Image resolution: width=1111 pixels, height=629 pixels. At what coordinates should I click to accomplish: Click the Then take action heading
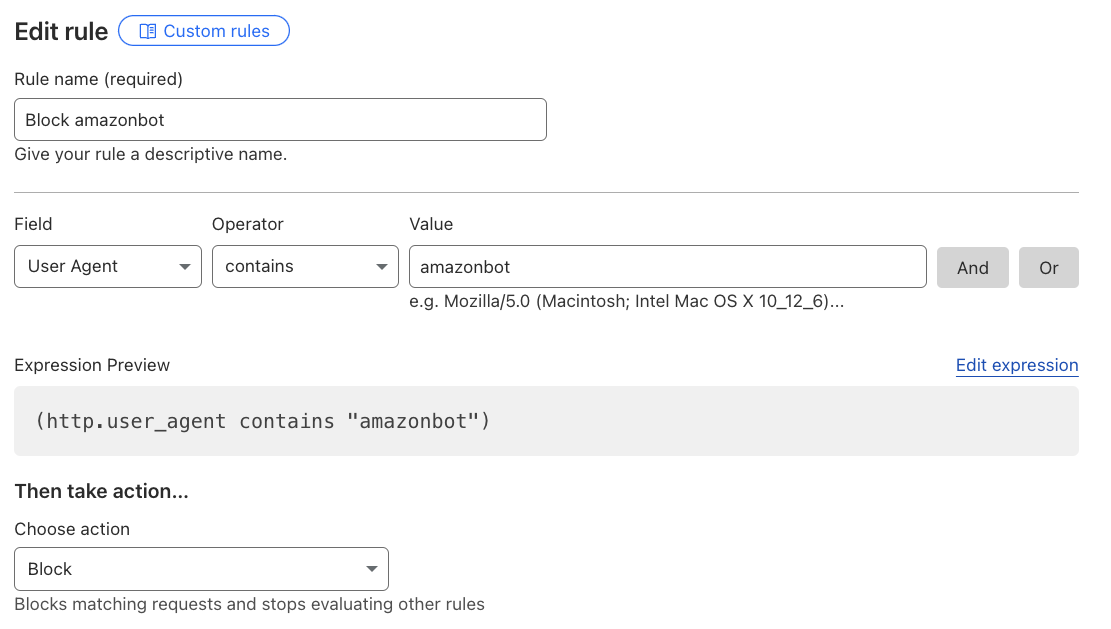pyautogui.click(x=101, y=491)
